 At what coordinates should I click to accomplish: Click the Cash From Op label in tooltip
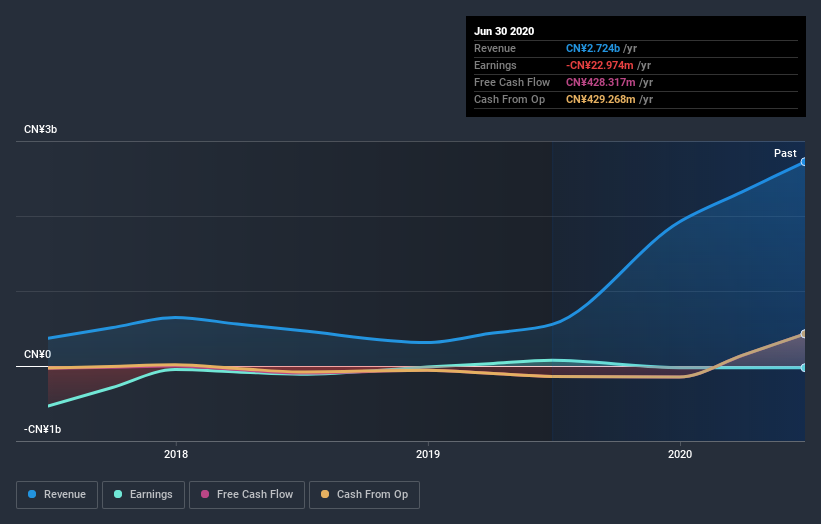[x=509, y=99]
